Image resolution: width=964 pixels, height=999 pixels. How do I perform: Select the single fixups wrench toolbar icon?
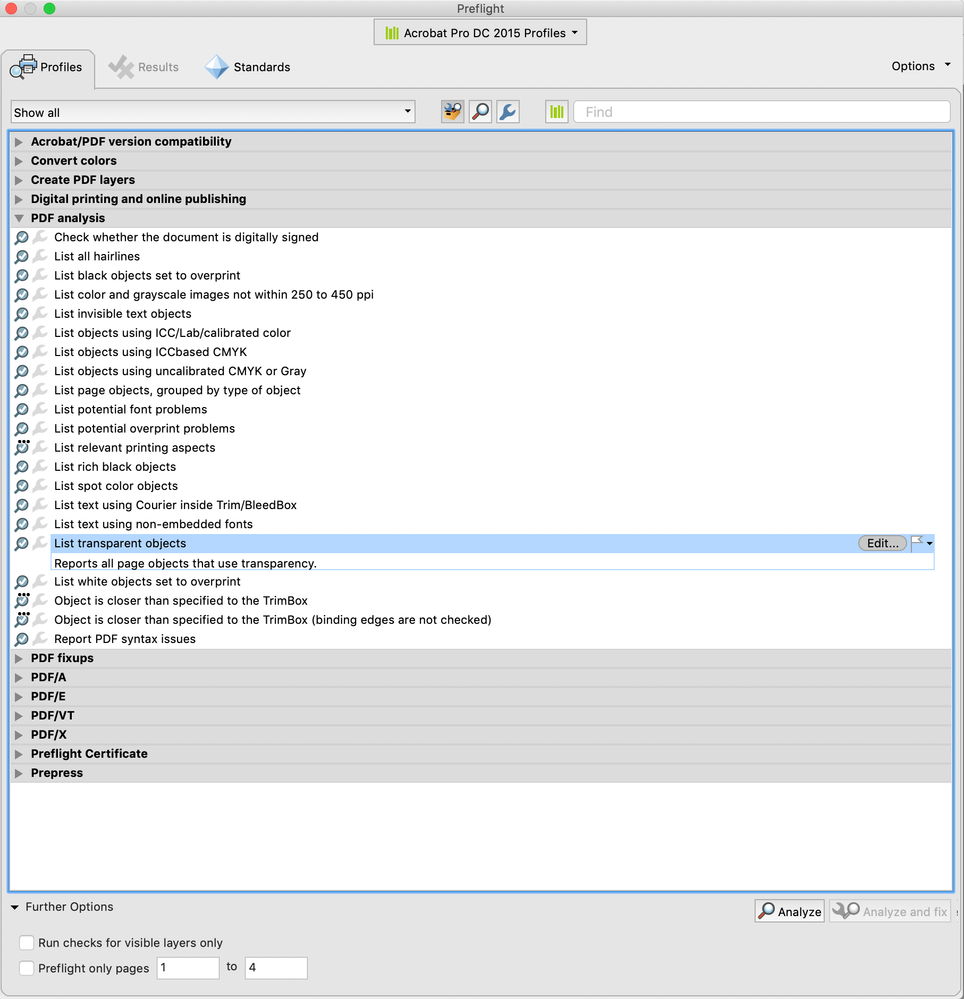(507, 112)
